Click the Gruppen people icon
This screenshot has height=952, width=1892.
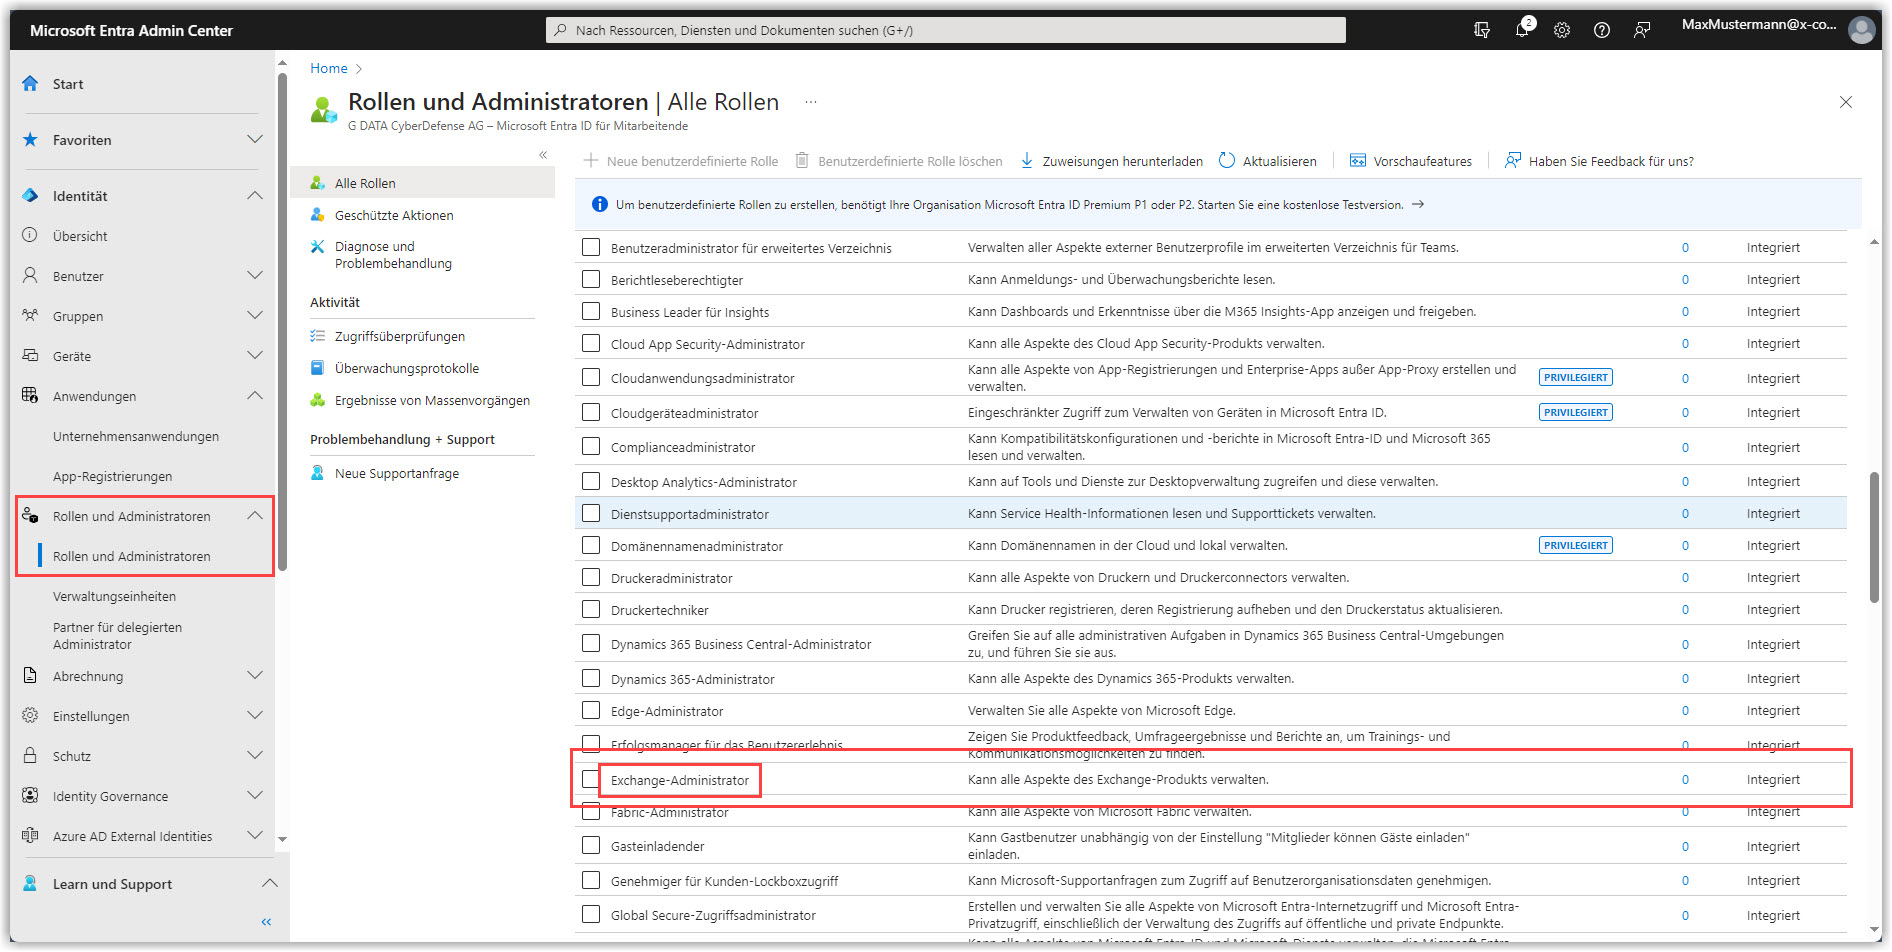click(x=30, y=315)
